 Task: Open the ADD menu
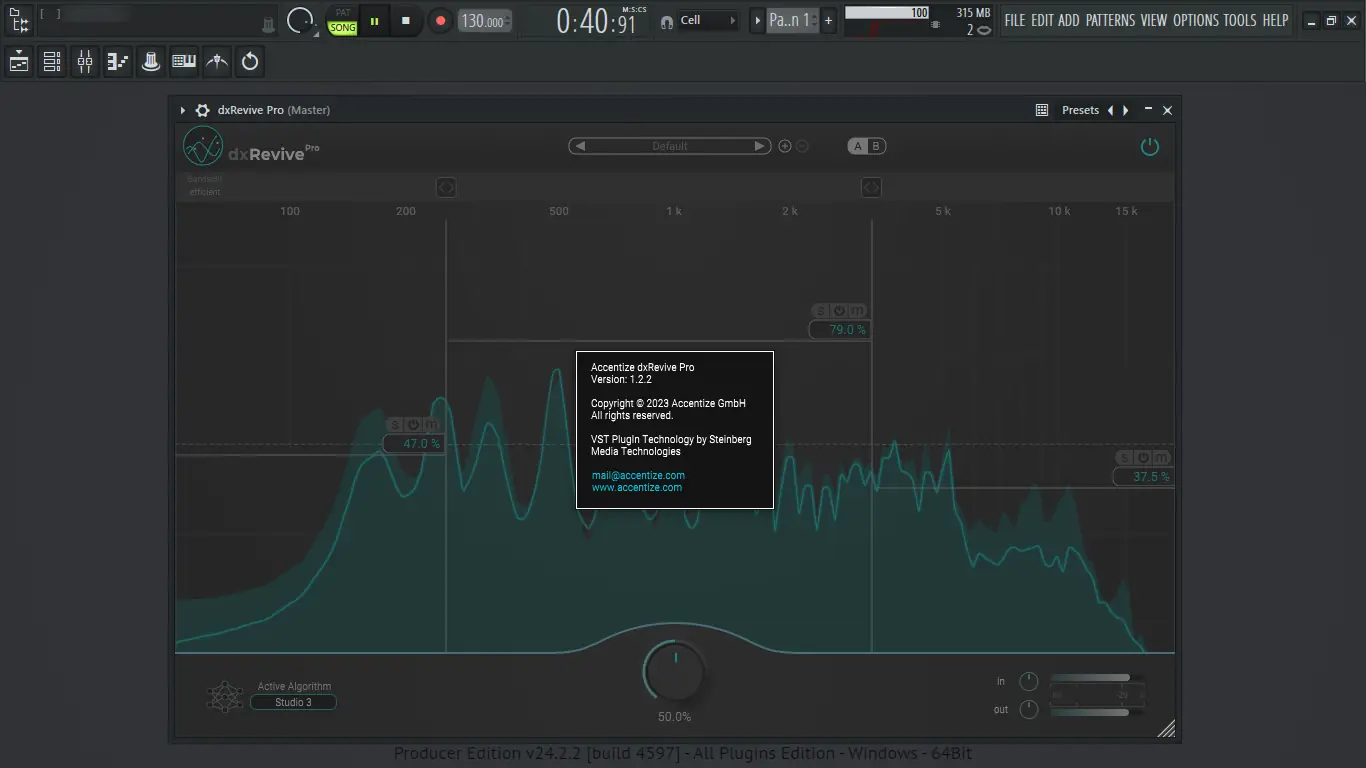1069,20
